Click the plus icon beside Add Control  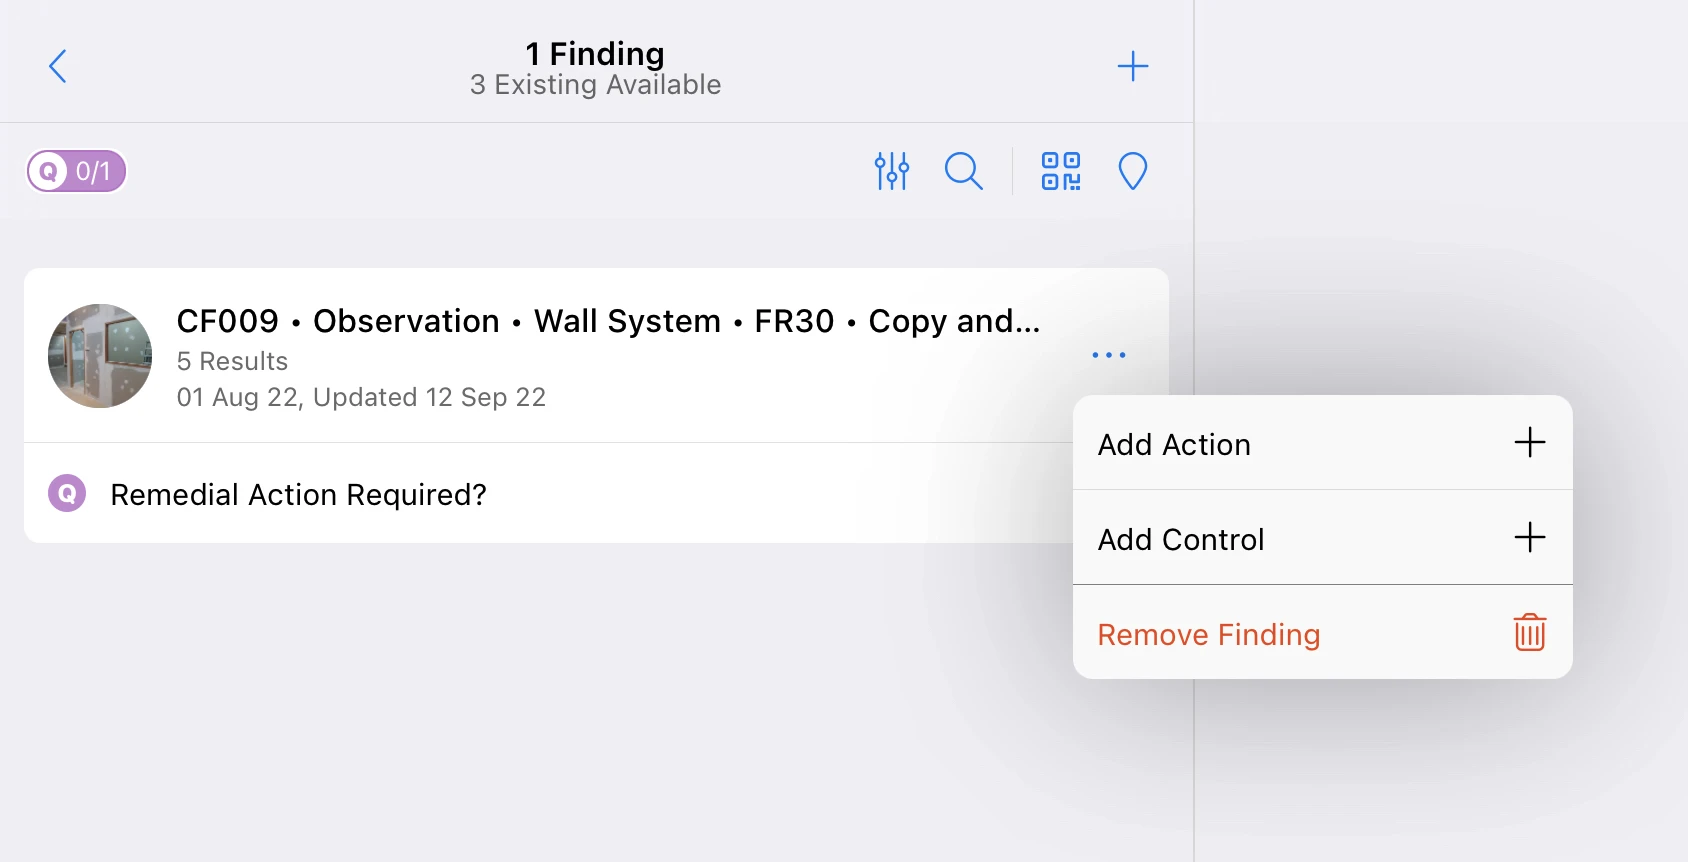point(1530,537)
